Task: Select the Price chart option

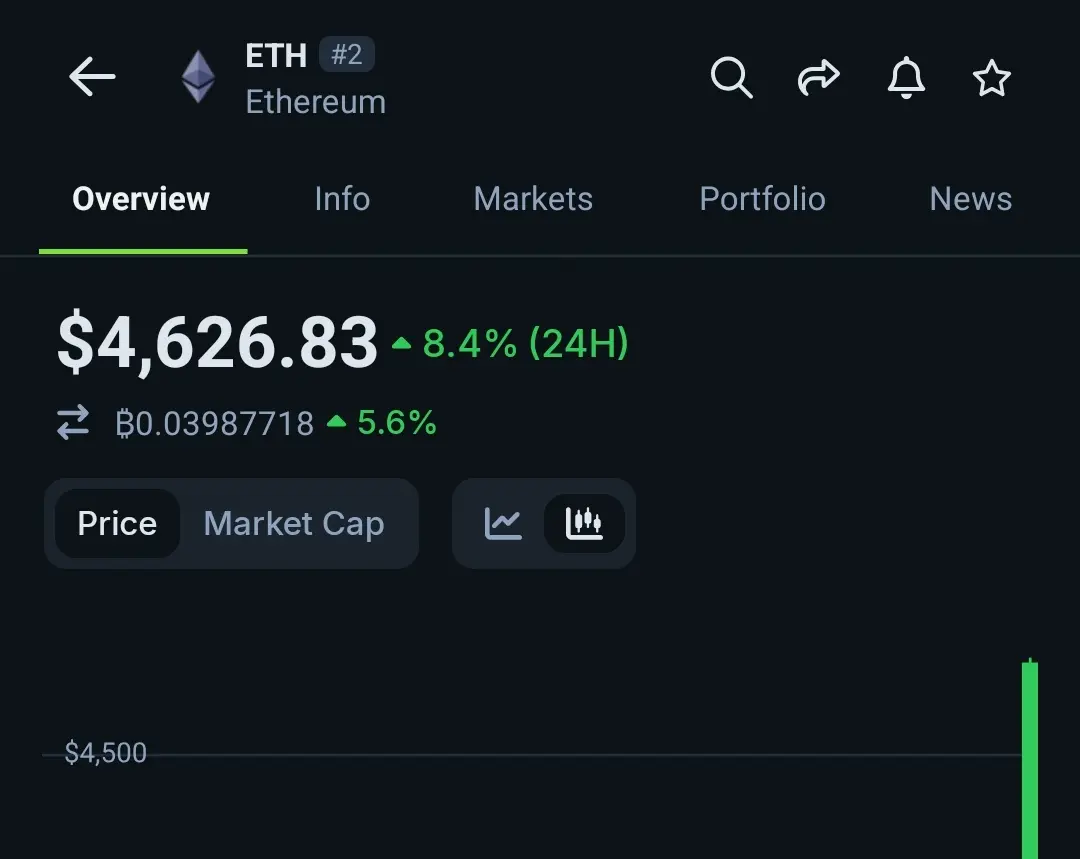Action: (x=117, y=524)
